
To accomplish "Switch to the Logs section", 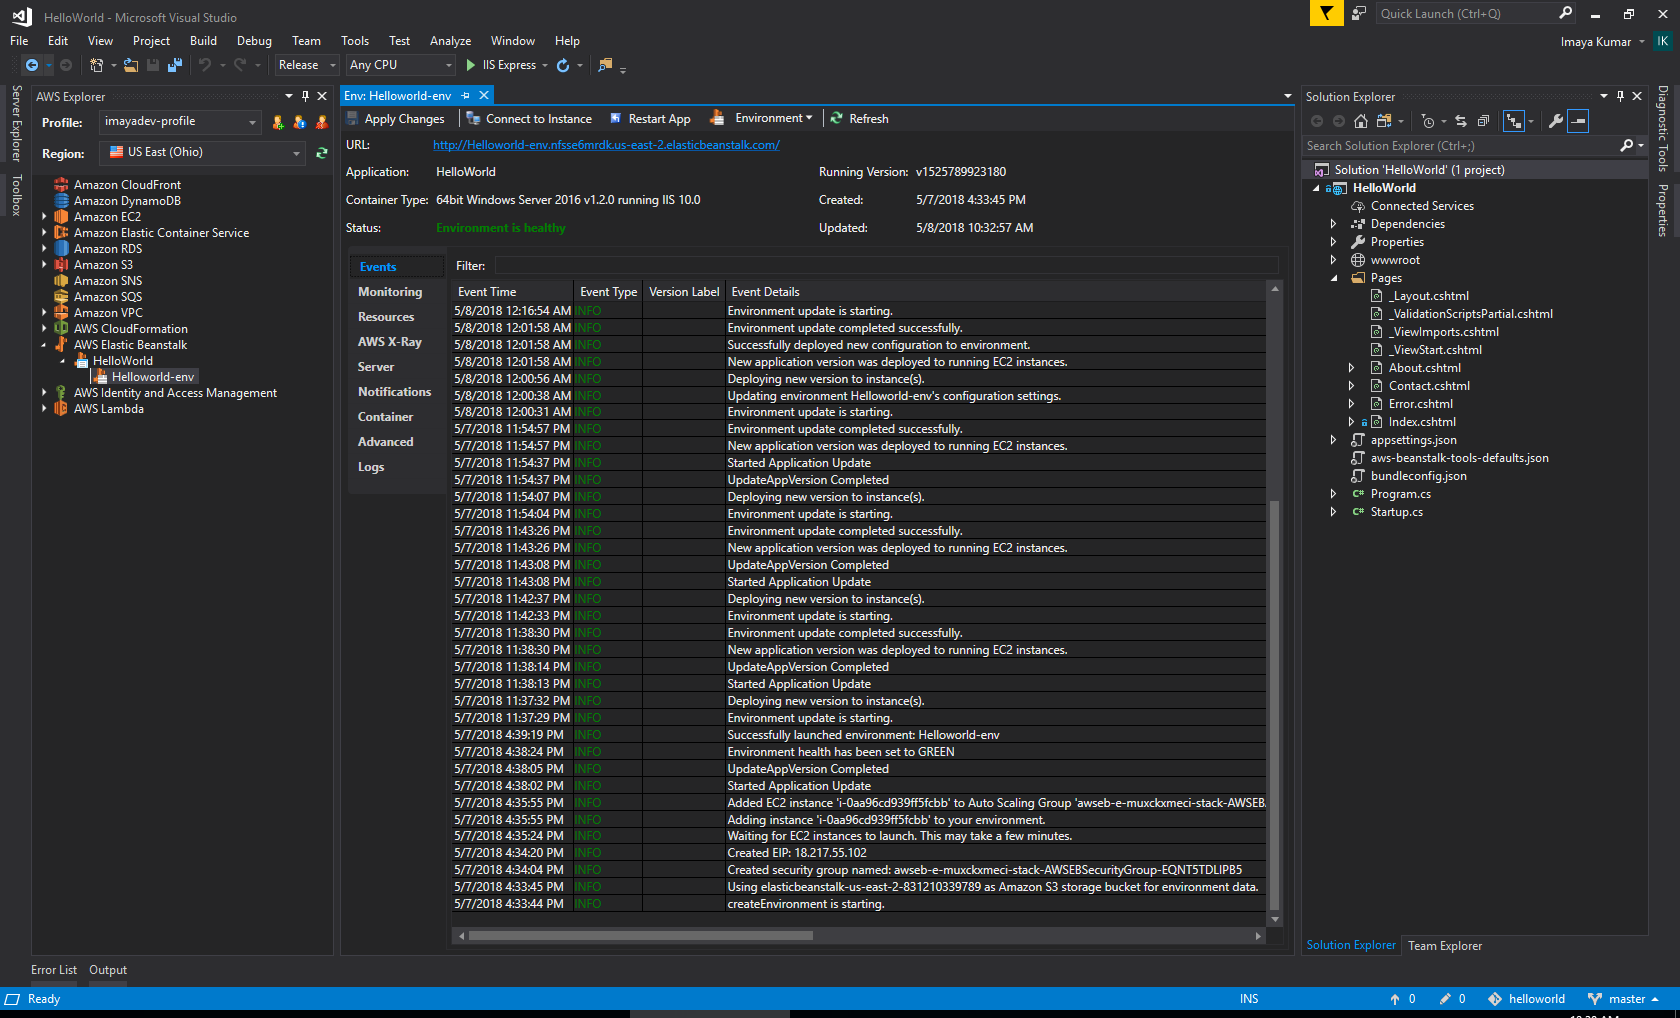I will coord(371,467).
